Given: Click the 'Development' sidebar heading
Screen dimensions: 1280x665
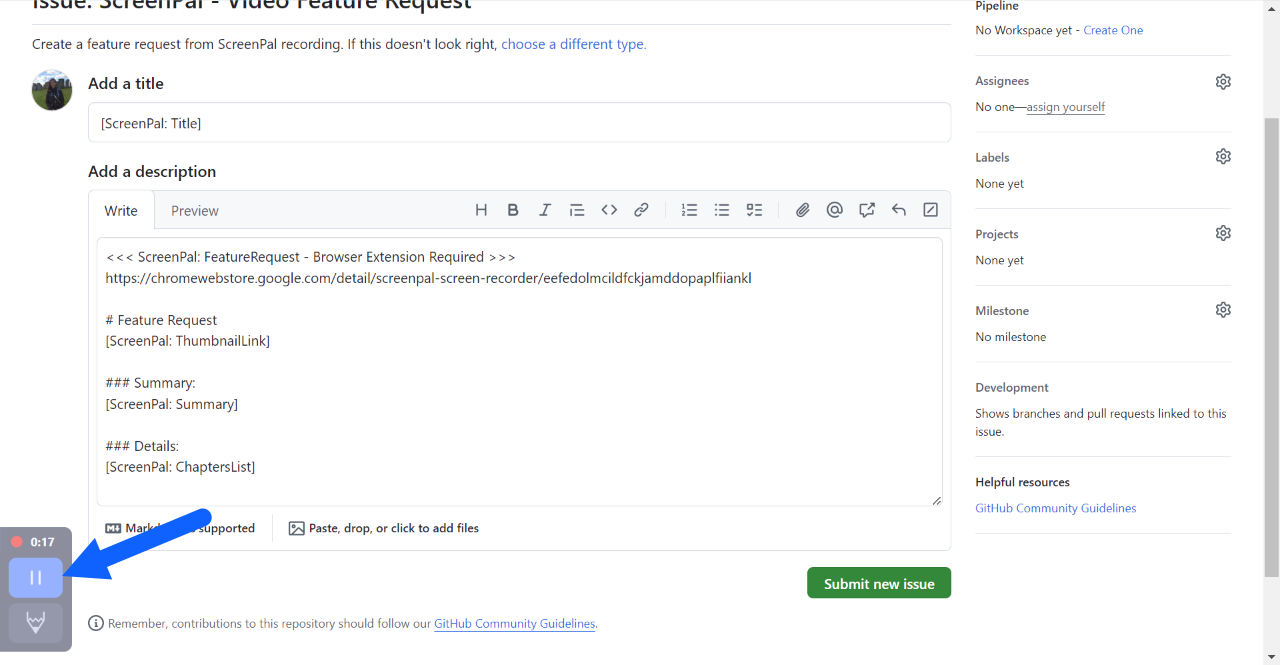Looking at the screenshot, I should click(1012, 387).
